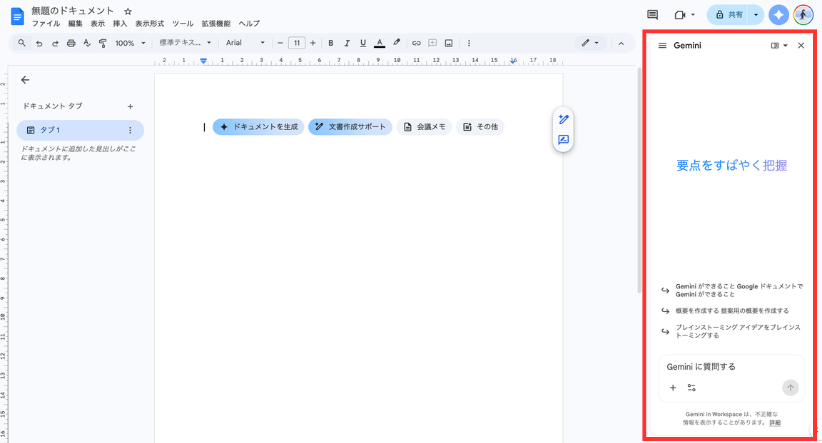Screen dimensions: 822x443
Task: Click the ドキュメントを生成 chip
Action: pos(258,127)
